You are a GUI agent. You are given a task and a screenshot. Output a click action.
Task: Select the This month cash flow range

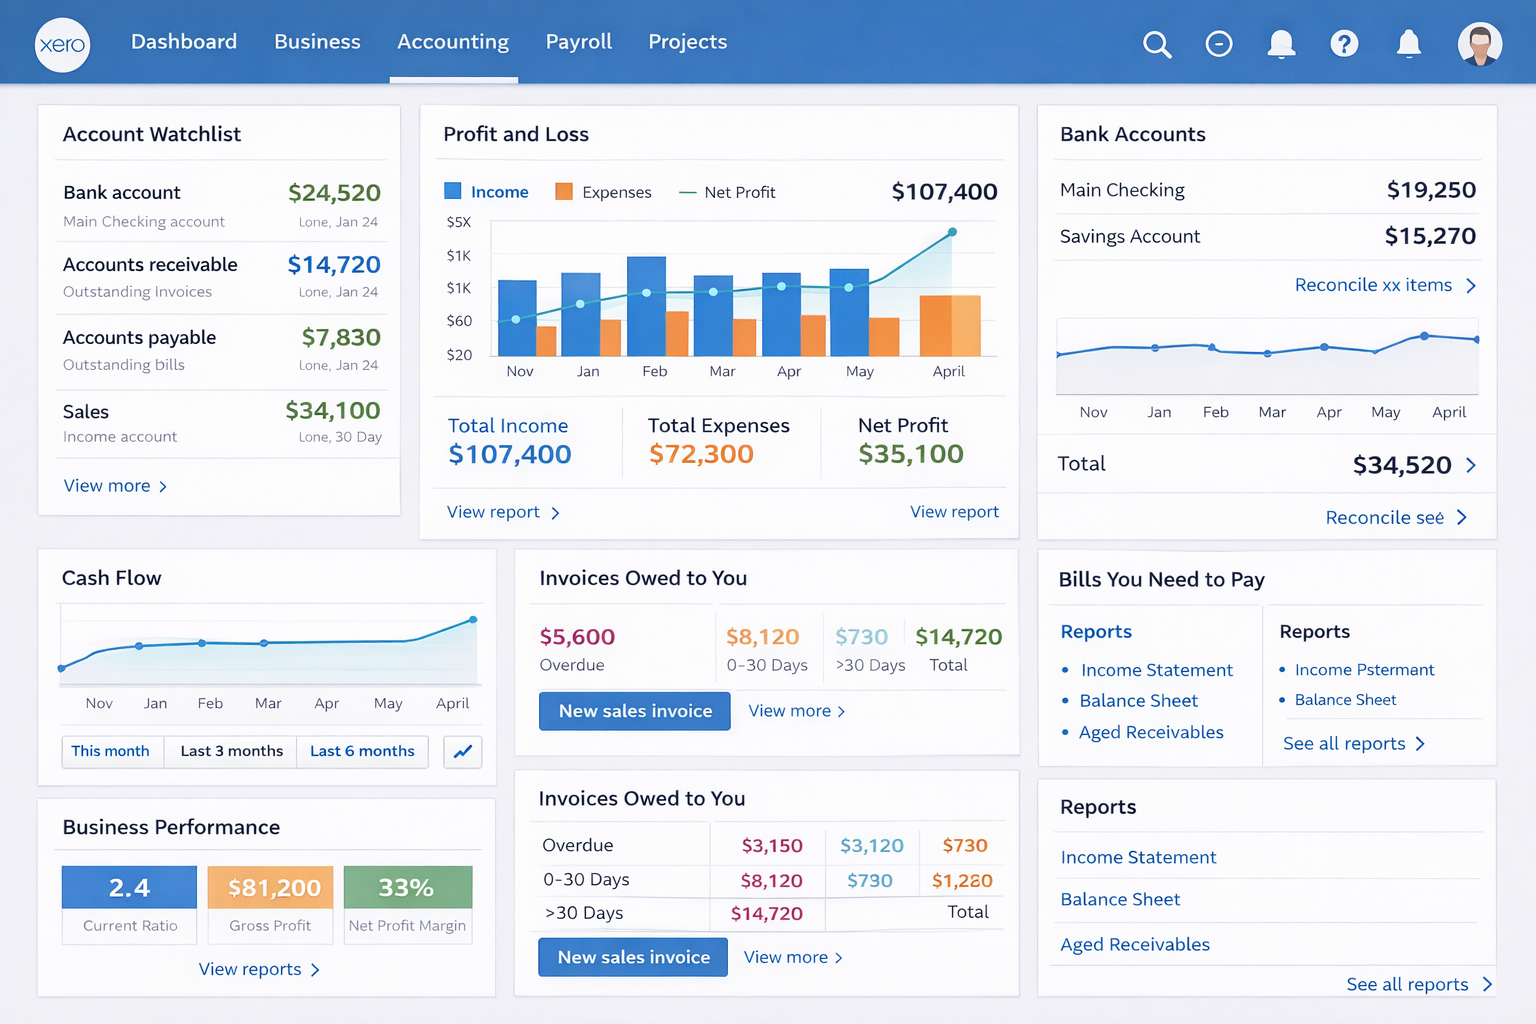(x=110, y=752)
